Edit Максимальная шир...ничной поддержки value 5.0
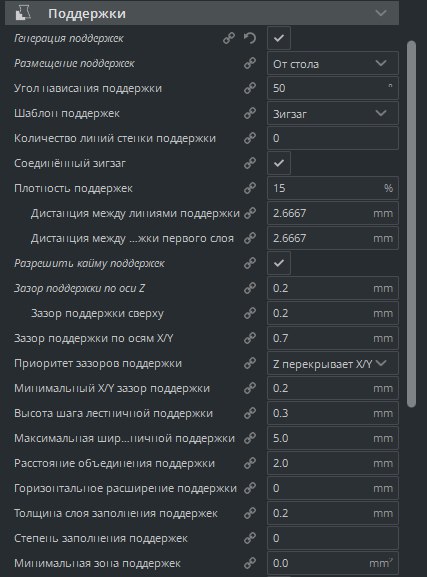 (333, 439)
